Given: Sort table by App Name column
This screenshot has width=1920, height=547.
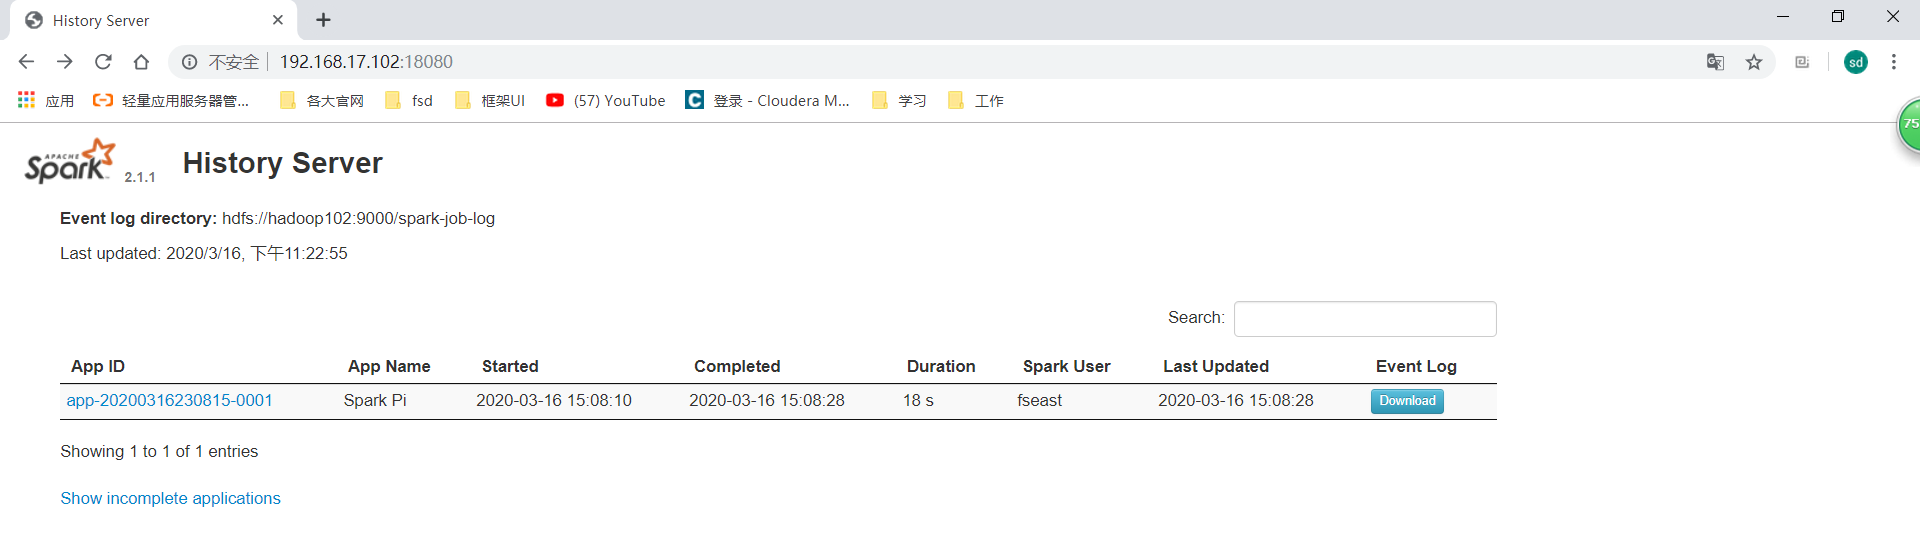Looking at the screenshot, I should coord(389,366).
